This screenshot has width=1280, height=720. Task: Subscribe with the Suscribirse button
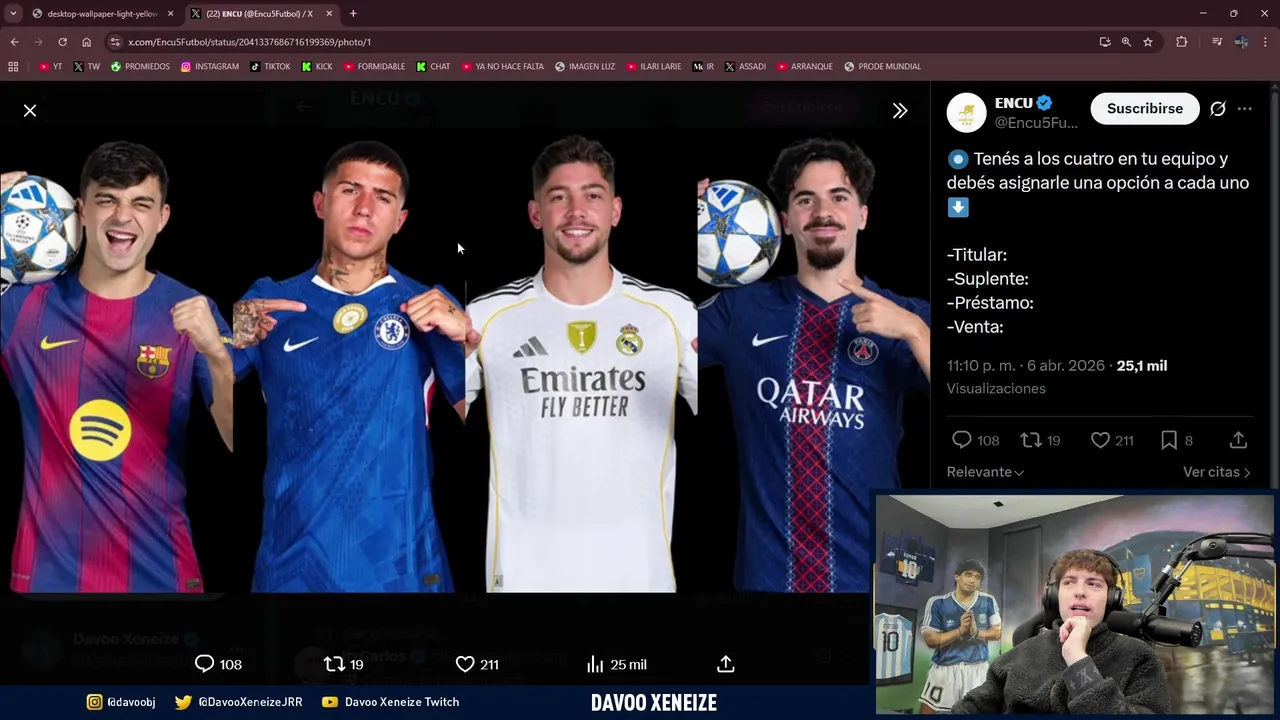click(1145, 109)
